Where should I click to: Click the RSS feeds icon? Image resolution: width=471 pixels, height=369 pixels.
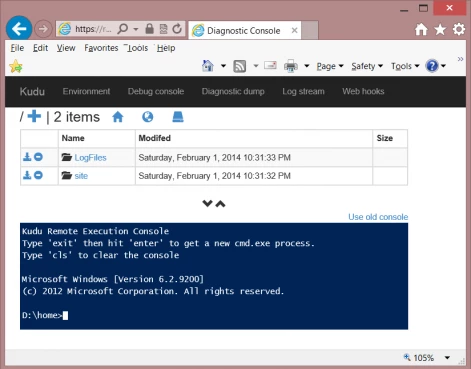pyautogui.click(x=240, y=66)
